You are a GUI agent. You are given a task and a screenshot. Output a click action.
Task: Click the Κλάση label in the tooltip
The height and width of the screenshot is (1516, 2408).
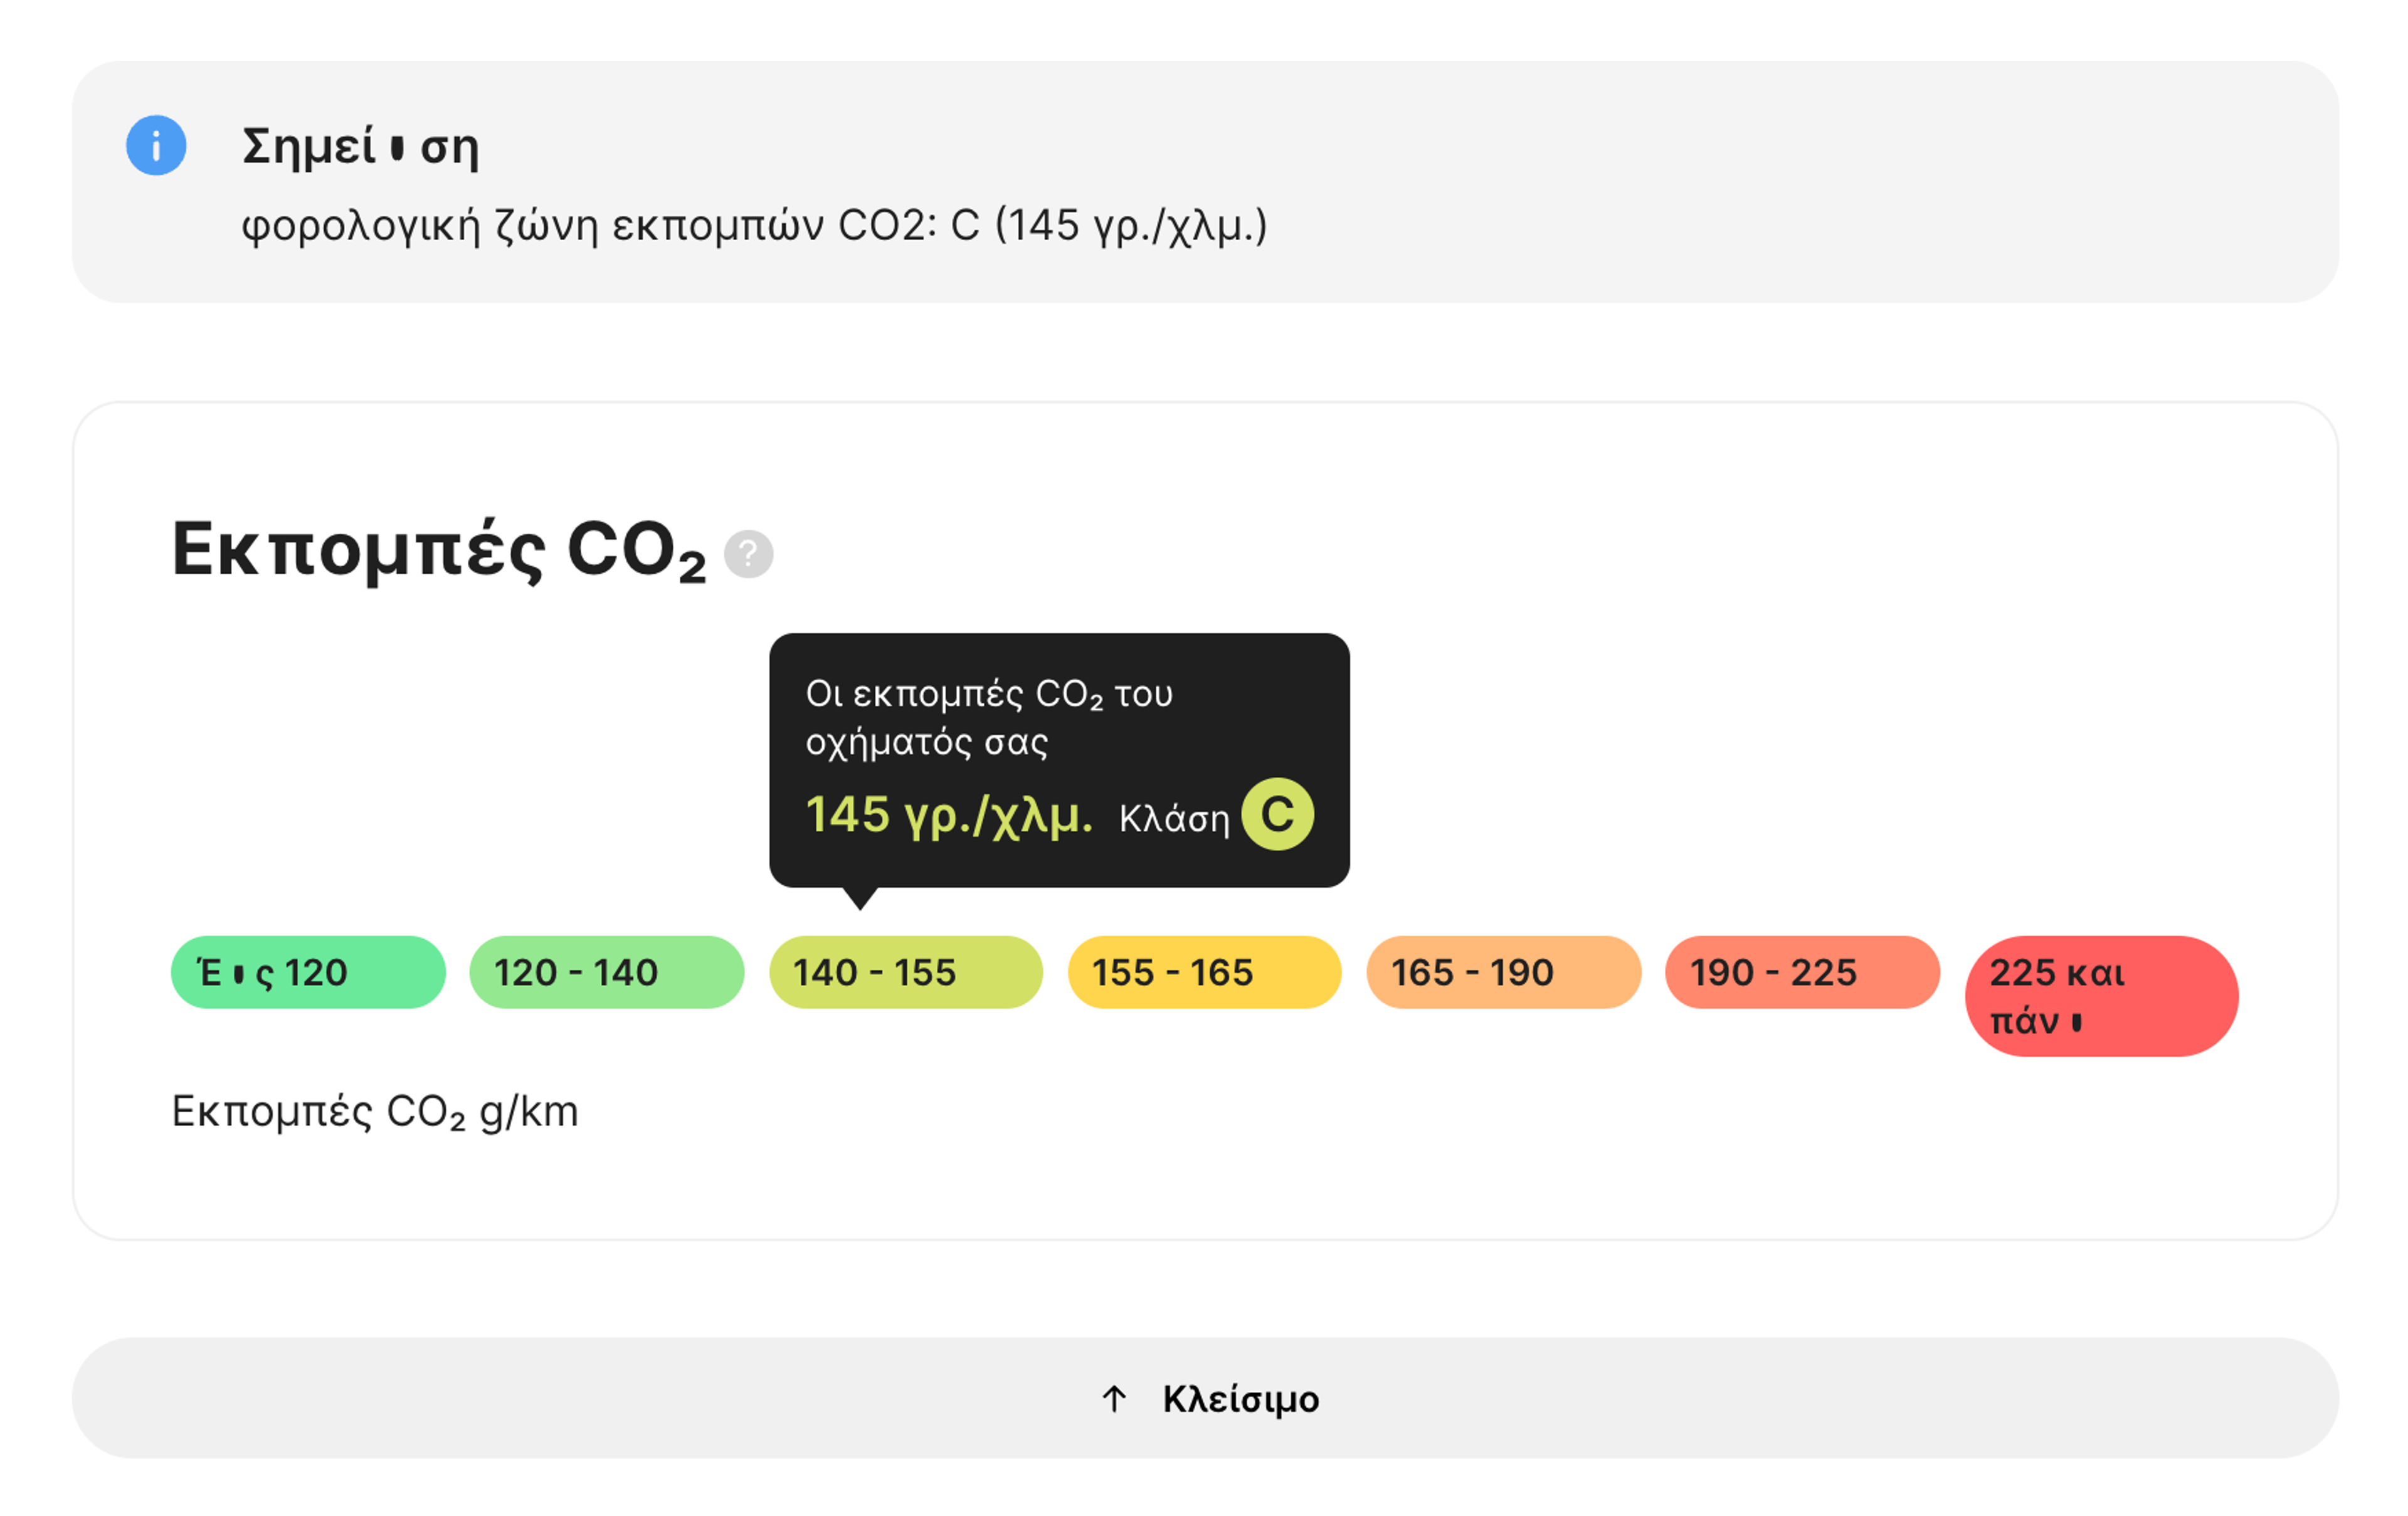pos(1174,818)
